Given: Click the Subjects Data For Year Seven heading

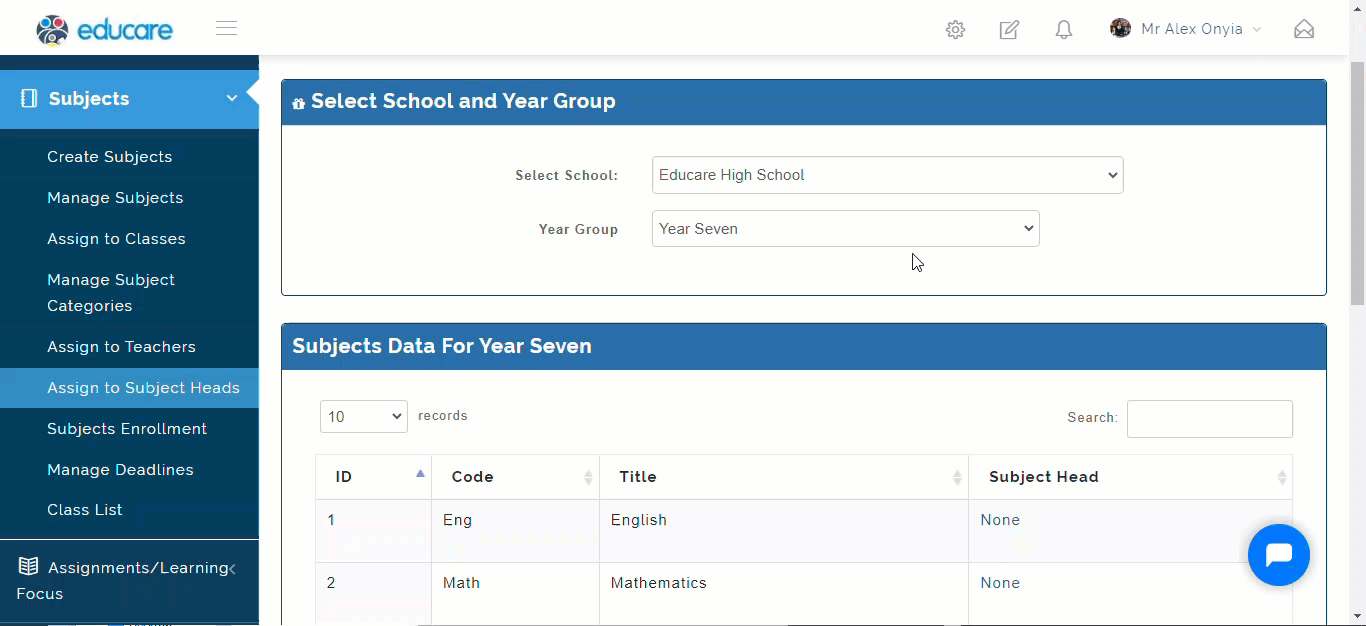Looking at the screenshot, I should tap(442, 346).
